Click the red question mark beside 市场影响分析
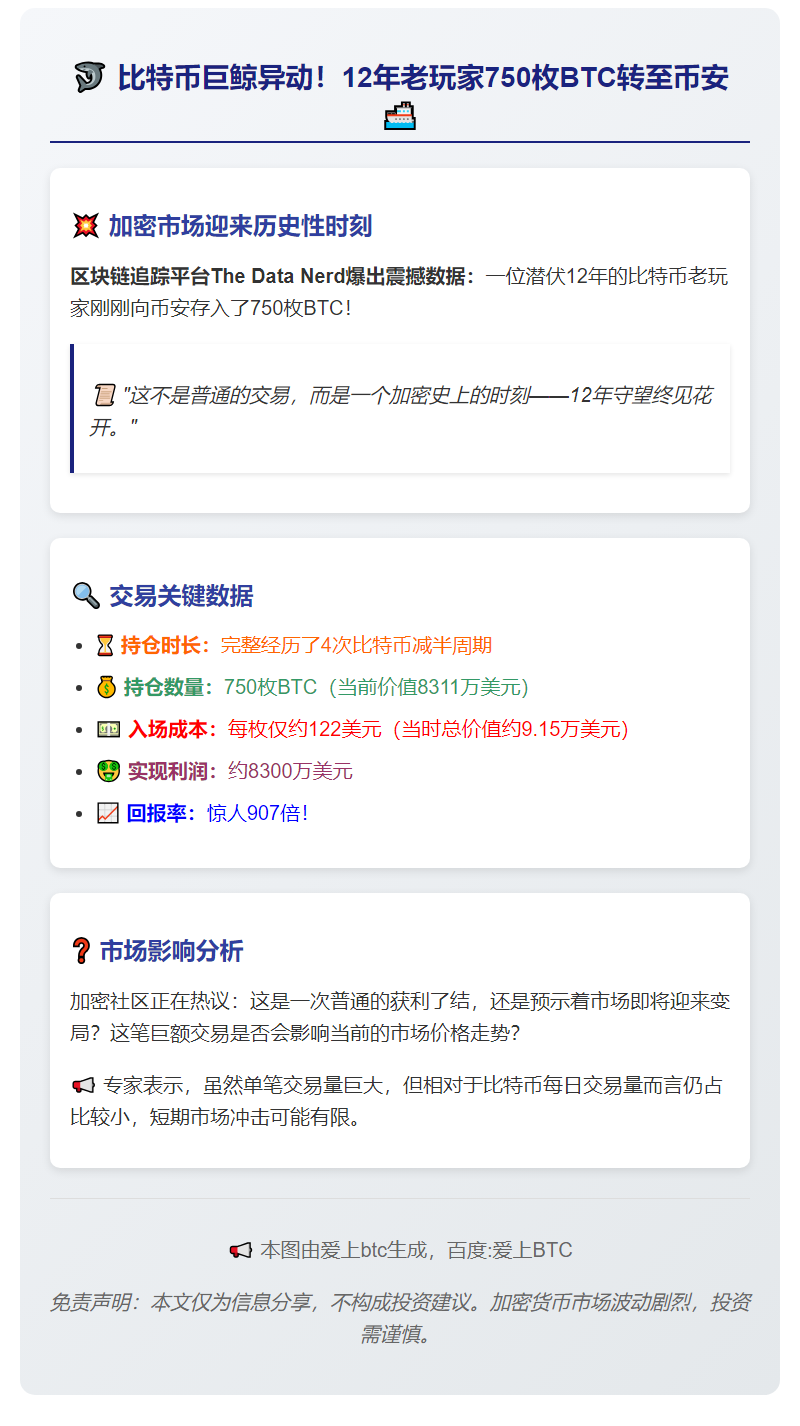This screenshot has width=800, height=1426. [x=81, y=951]
